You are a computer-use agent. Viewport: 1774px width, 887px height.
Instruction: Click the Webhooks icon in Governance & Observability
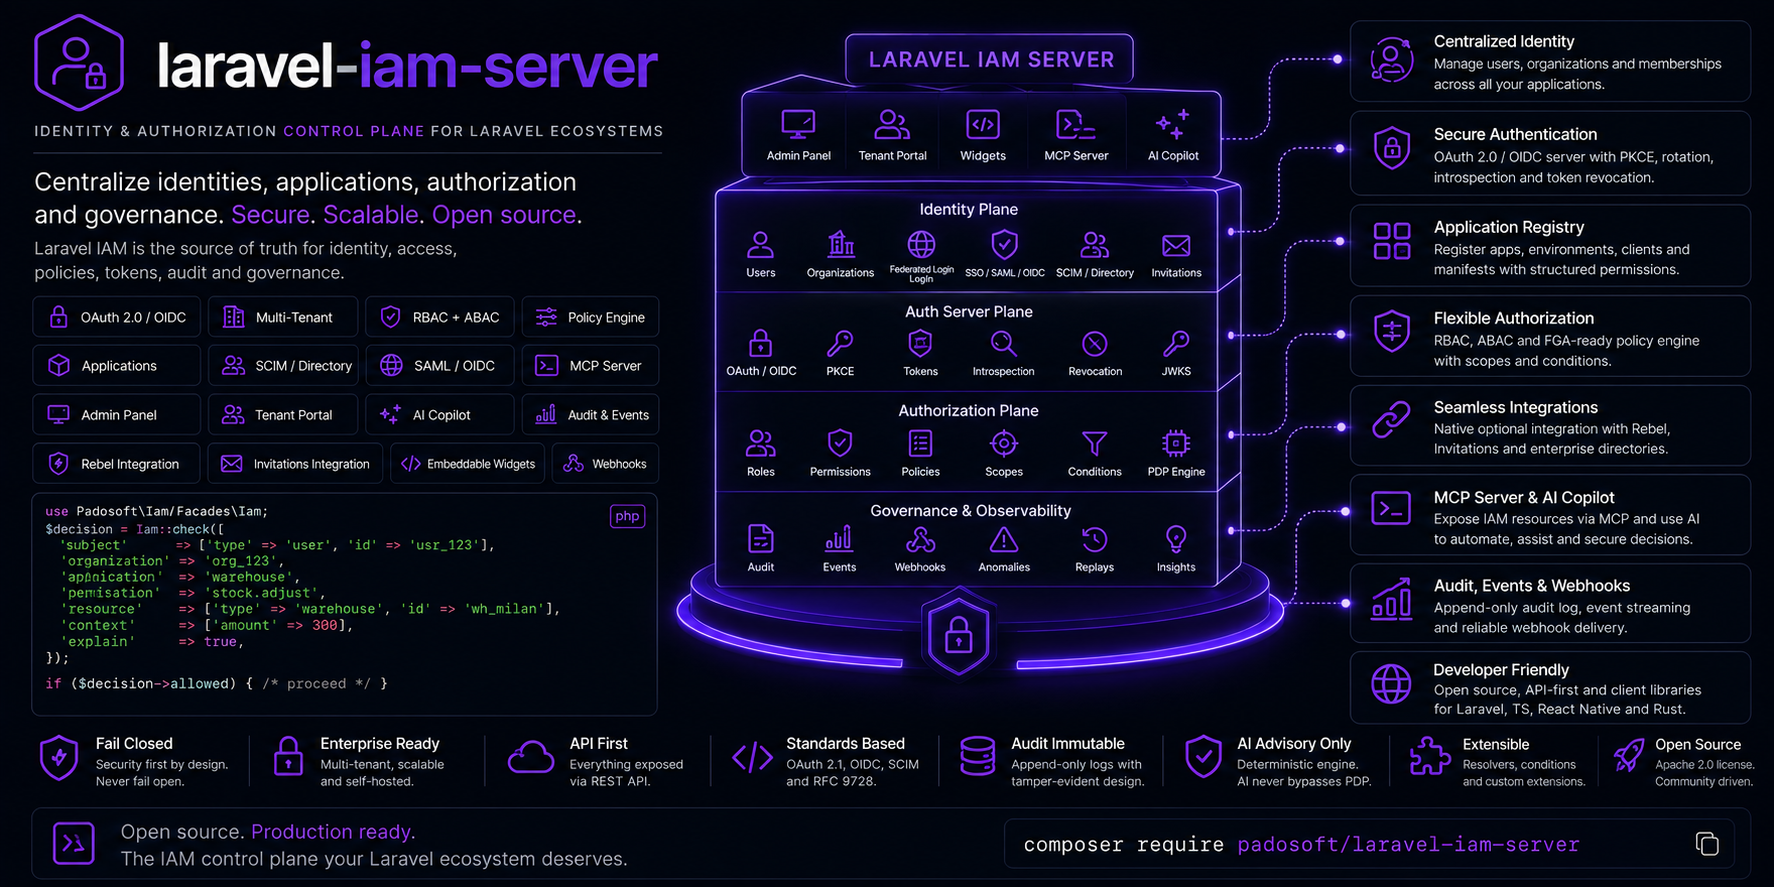pyautogui.click(x=920, y=540)
